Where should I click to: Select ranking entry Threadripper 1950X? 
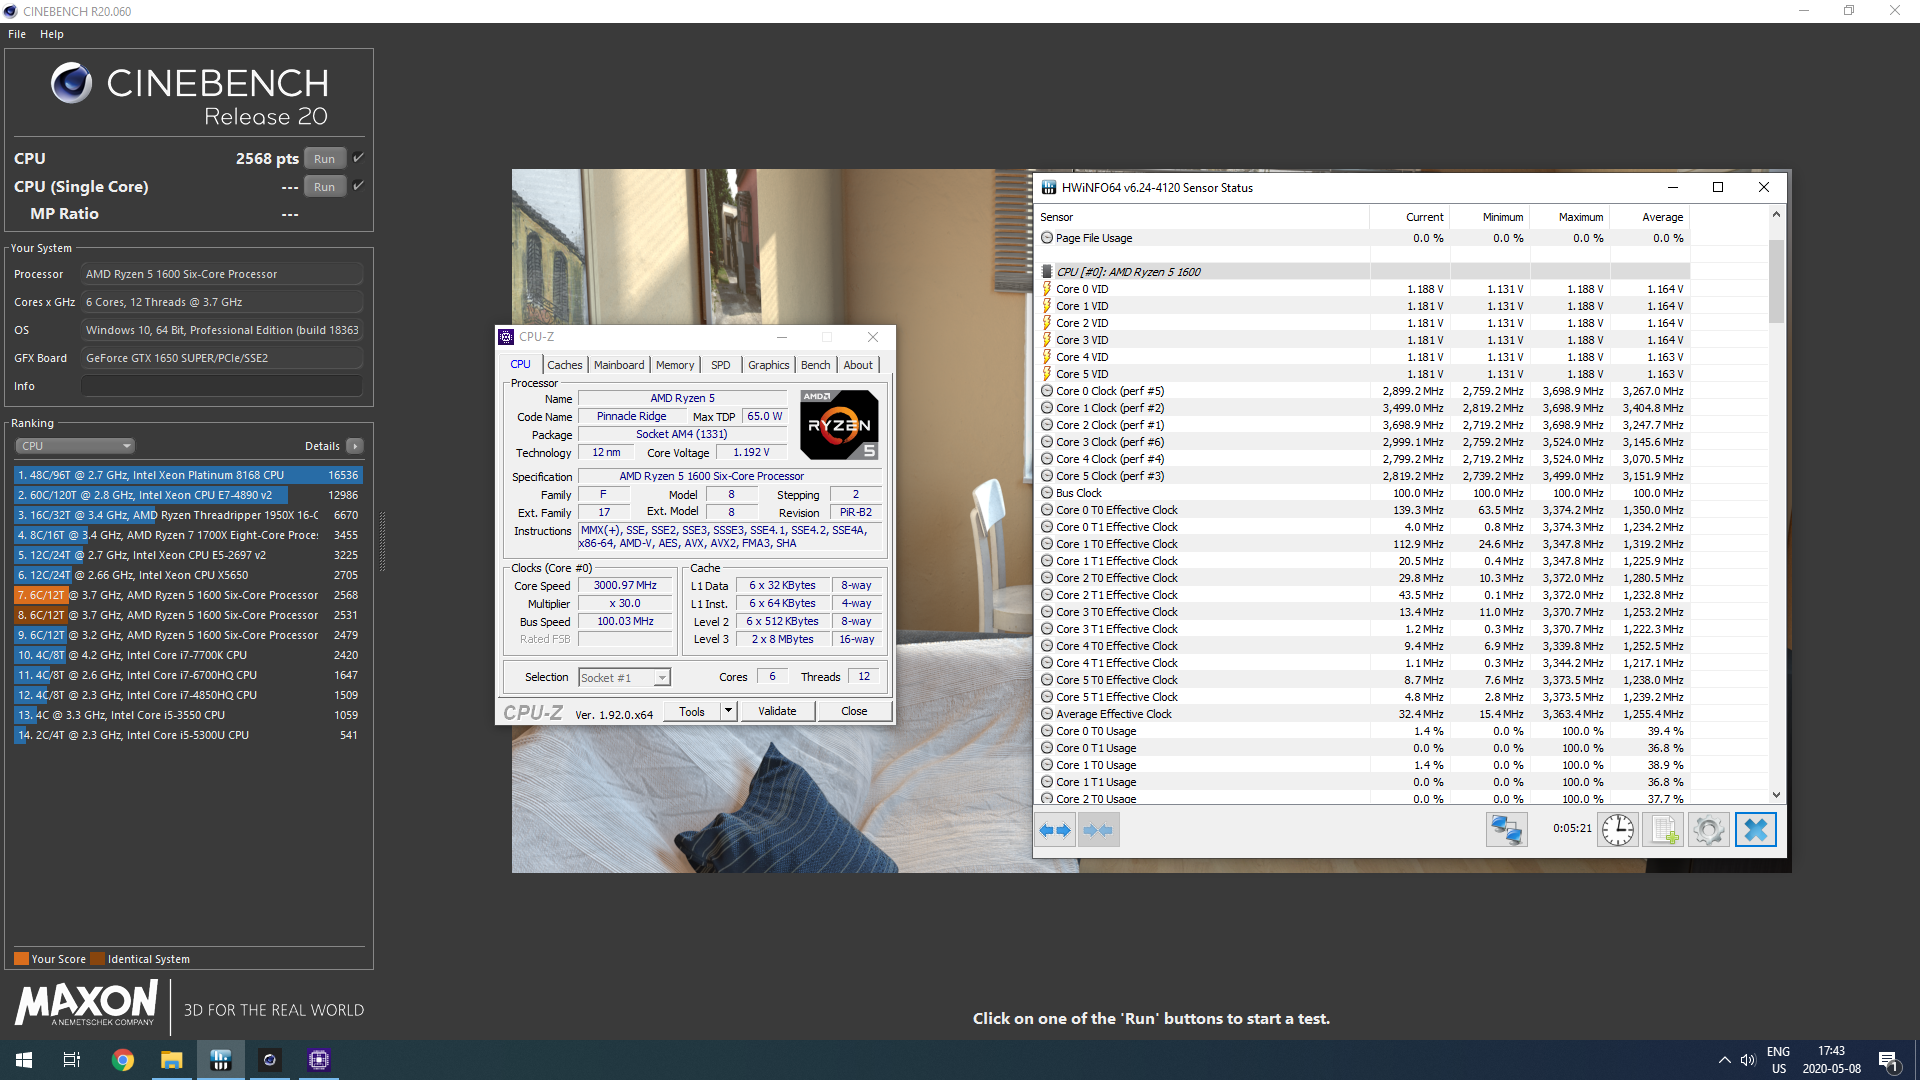pyautogui.click(x=188, y=515)
